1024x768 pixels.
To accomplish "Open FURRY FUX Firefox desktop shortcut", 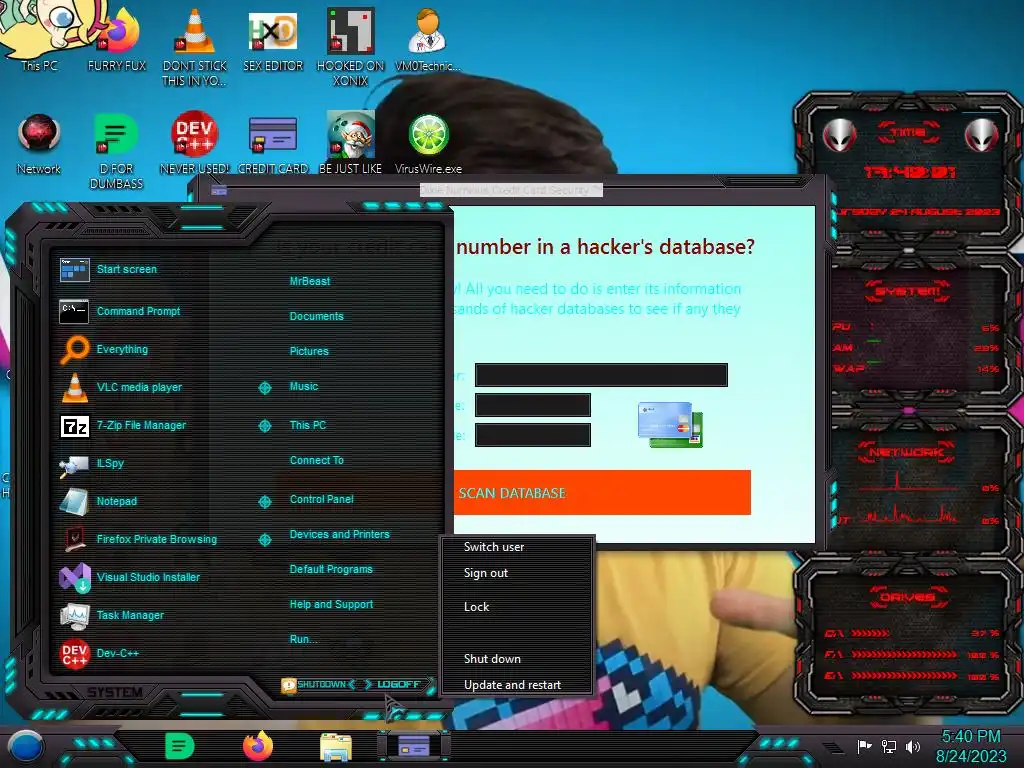I will click(x=117, y=39).
